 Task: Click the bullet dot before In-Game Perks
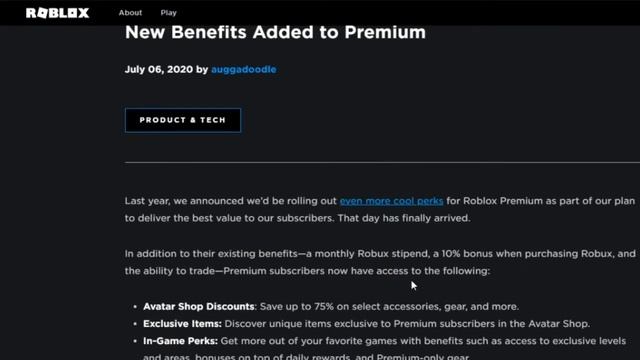point(135,341)
